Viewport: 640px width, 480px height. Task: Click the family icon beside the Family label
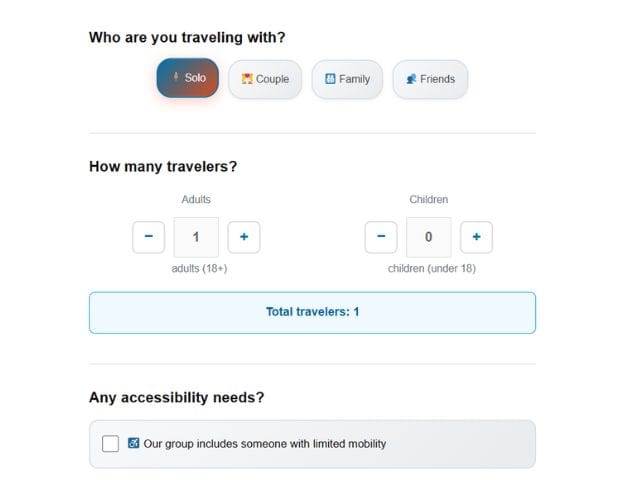(330, 79)
